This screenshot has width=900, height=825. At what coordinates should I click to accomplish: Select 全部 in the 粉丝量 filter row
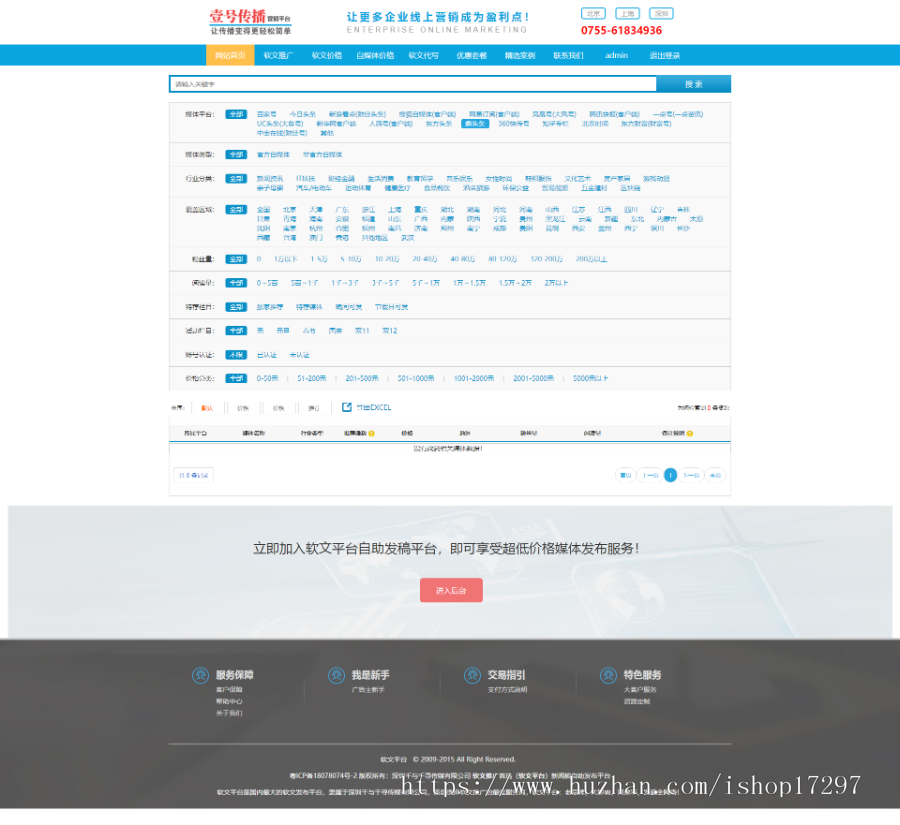236,259
